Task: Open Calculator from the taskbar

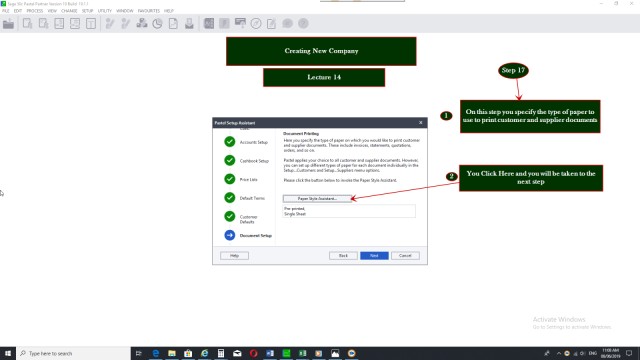Action: click(221, 353)
